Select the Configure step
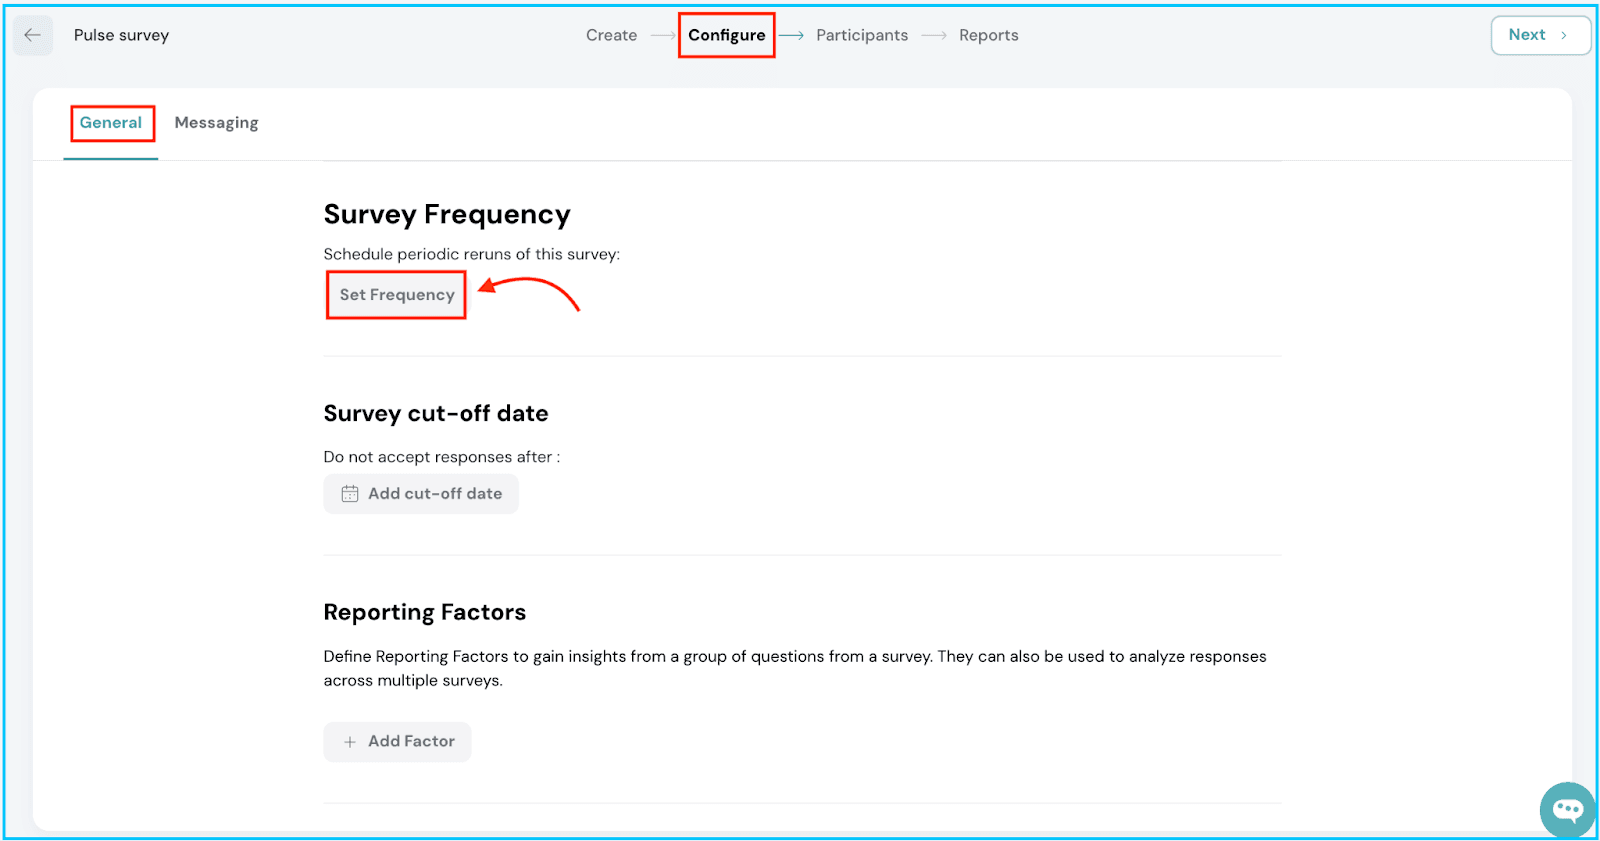Screen dimensions: 1600x841 [726, 35]
